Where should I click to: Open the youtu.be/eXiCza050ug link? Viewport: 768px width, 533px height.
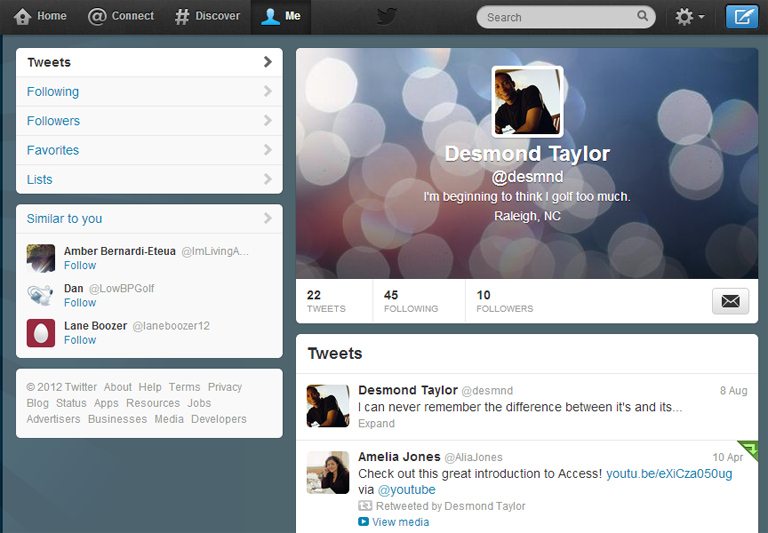click(x=669, y=474)
